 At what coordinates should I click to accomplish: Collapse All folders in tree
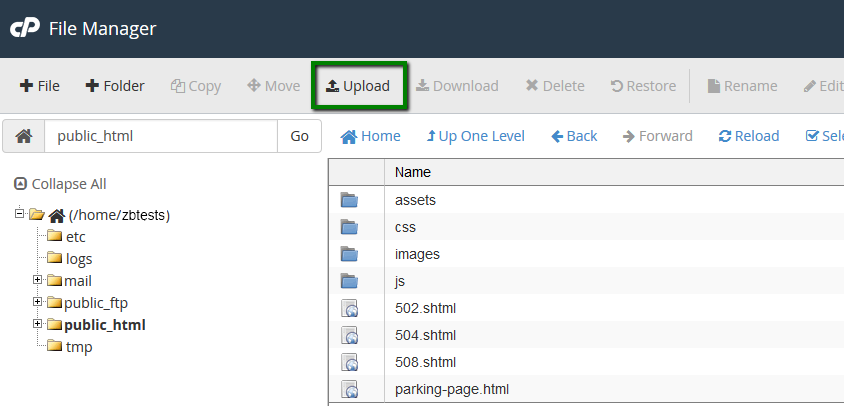60,184
